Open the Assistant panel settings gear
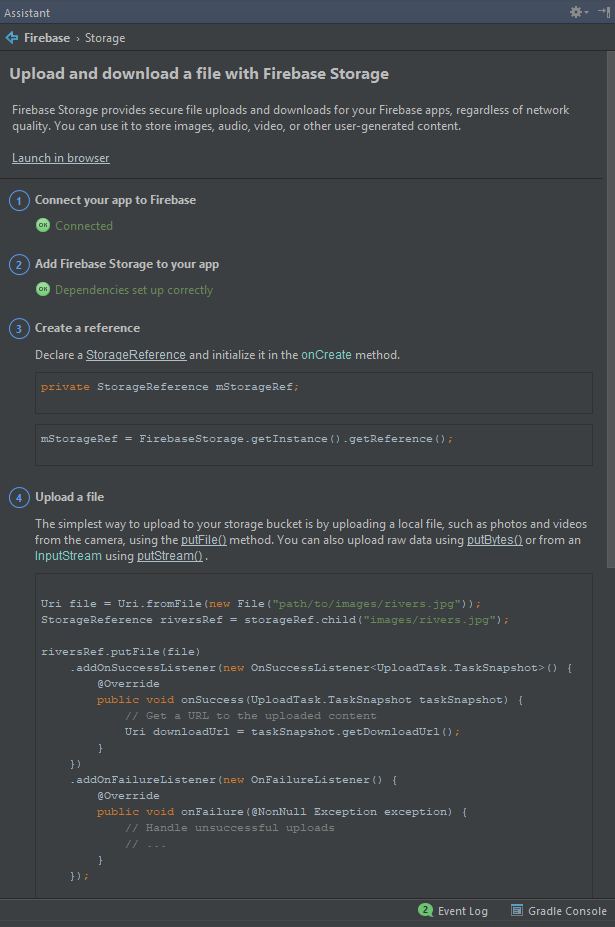615x927 pixels. [578, 12]
